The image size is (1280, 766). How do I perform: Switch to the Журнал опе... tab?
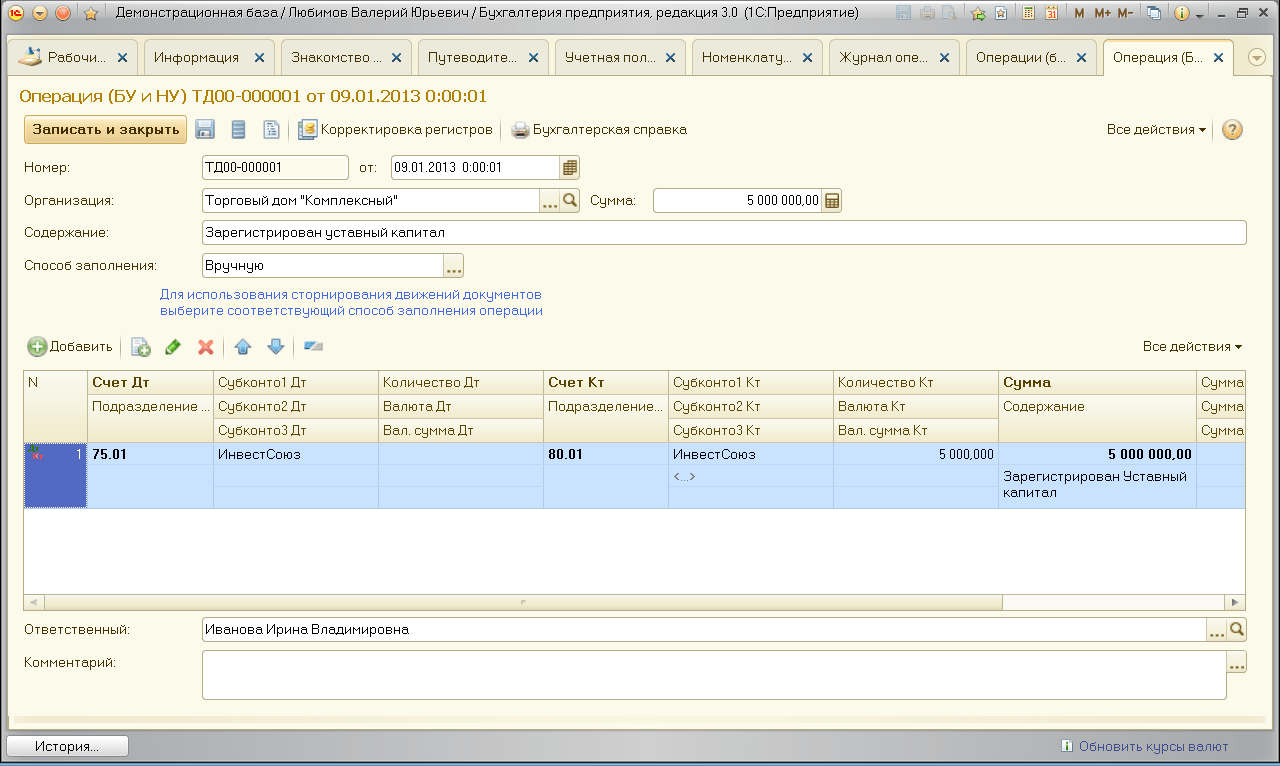click(x=884, y=58)
